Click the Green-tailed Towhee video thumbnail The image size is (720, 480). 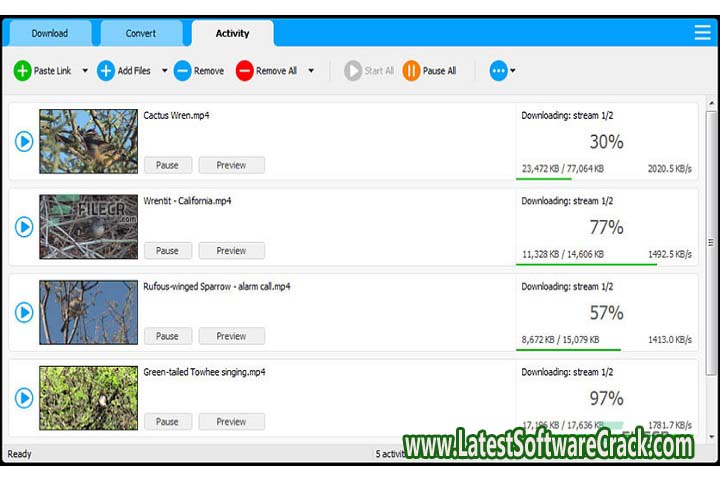click(x=88, y=398)
